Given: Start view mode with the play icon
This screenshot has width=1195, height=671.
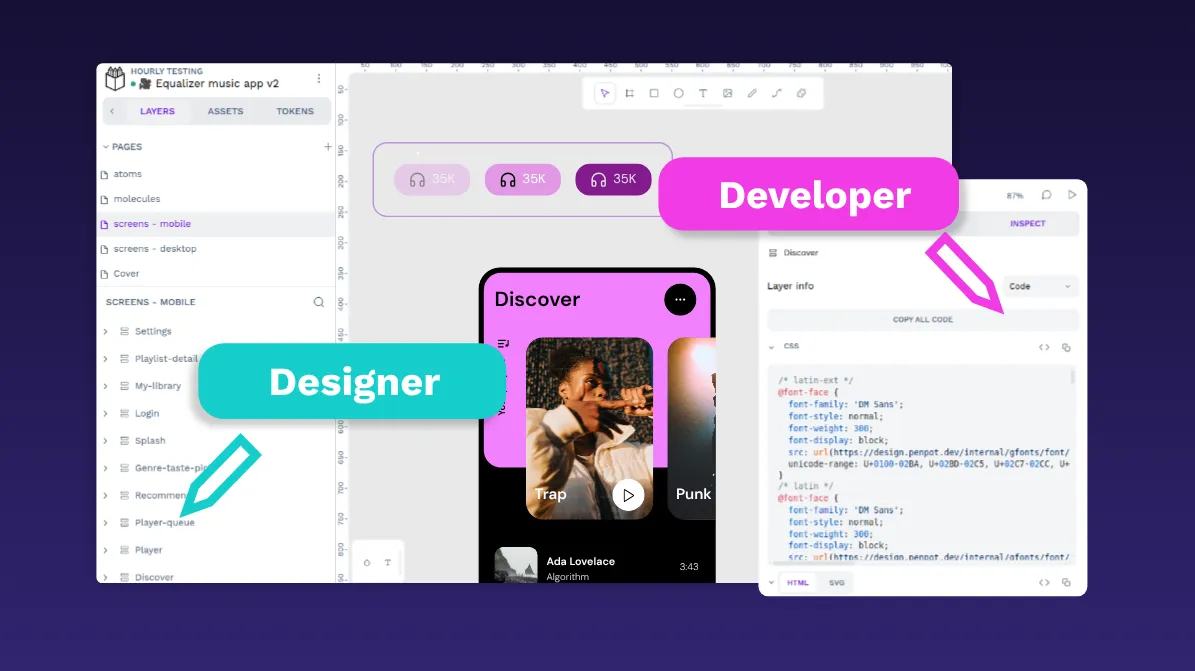Looking at the screenshot, I should pos(1072,195).
